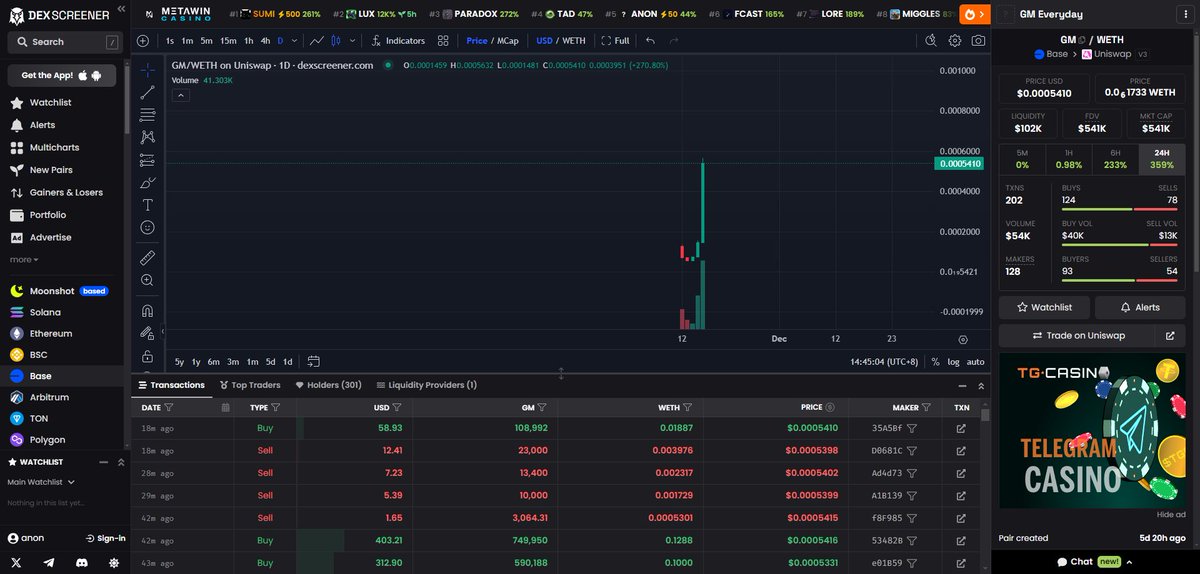Open the candlestick chart type selector

point(336,41)
